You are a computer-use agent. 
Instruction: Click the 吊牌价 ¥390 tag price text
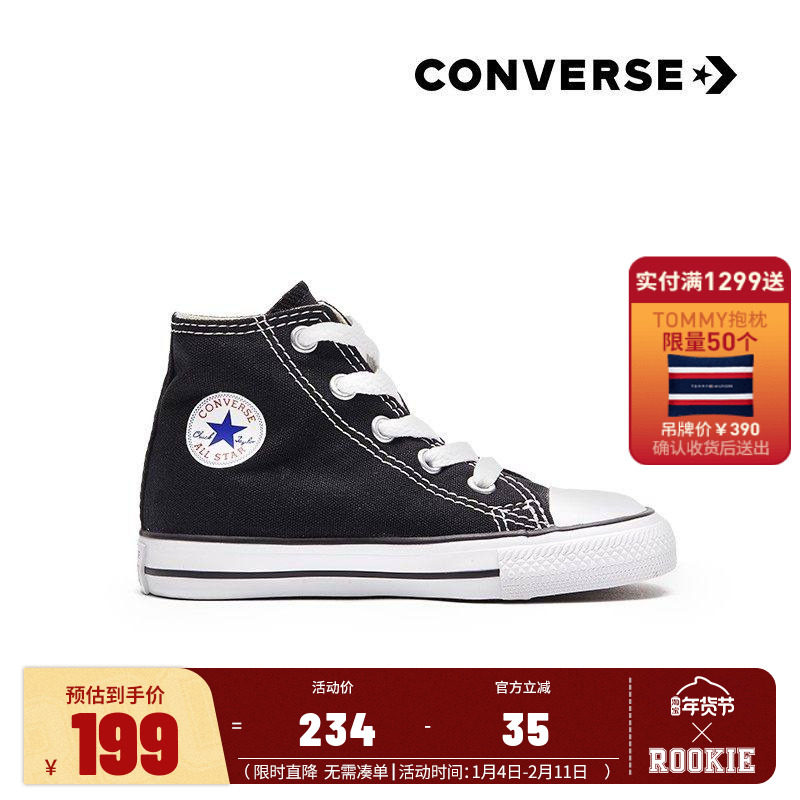(711, 430)
